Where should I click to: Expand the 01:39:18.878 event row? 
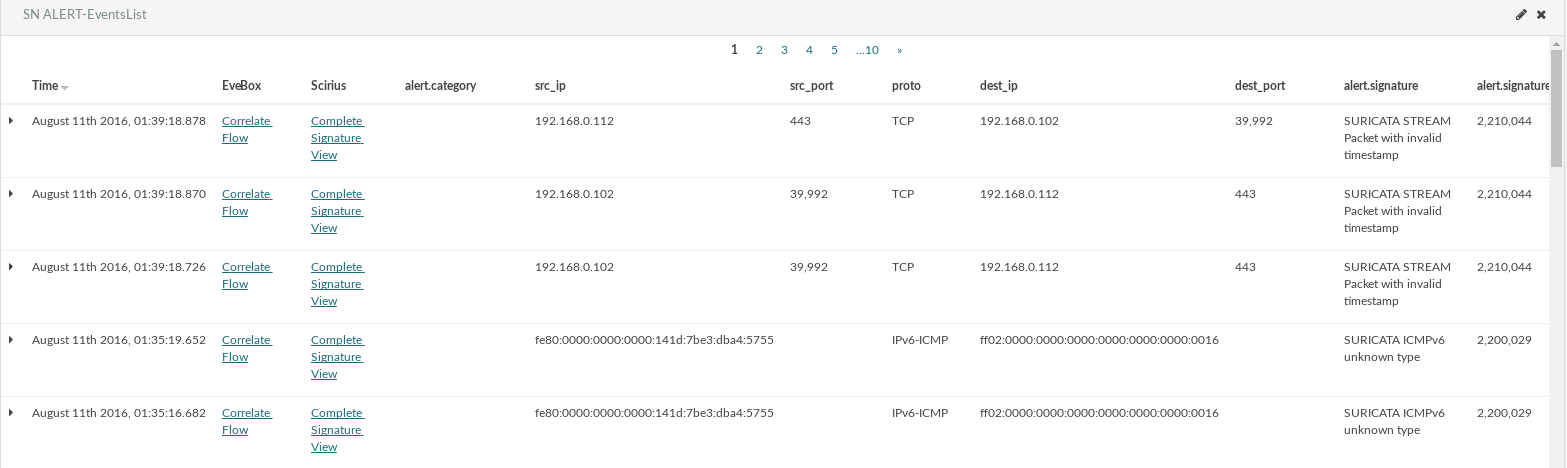pyautogui.click(x=11, y=121)
